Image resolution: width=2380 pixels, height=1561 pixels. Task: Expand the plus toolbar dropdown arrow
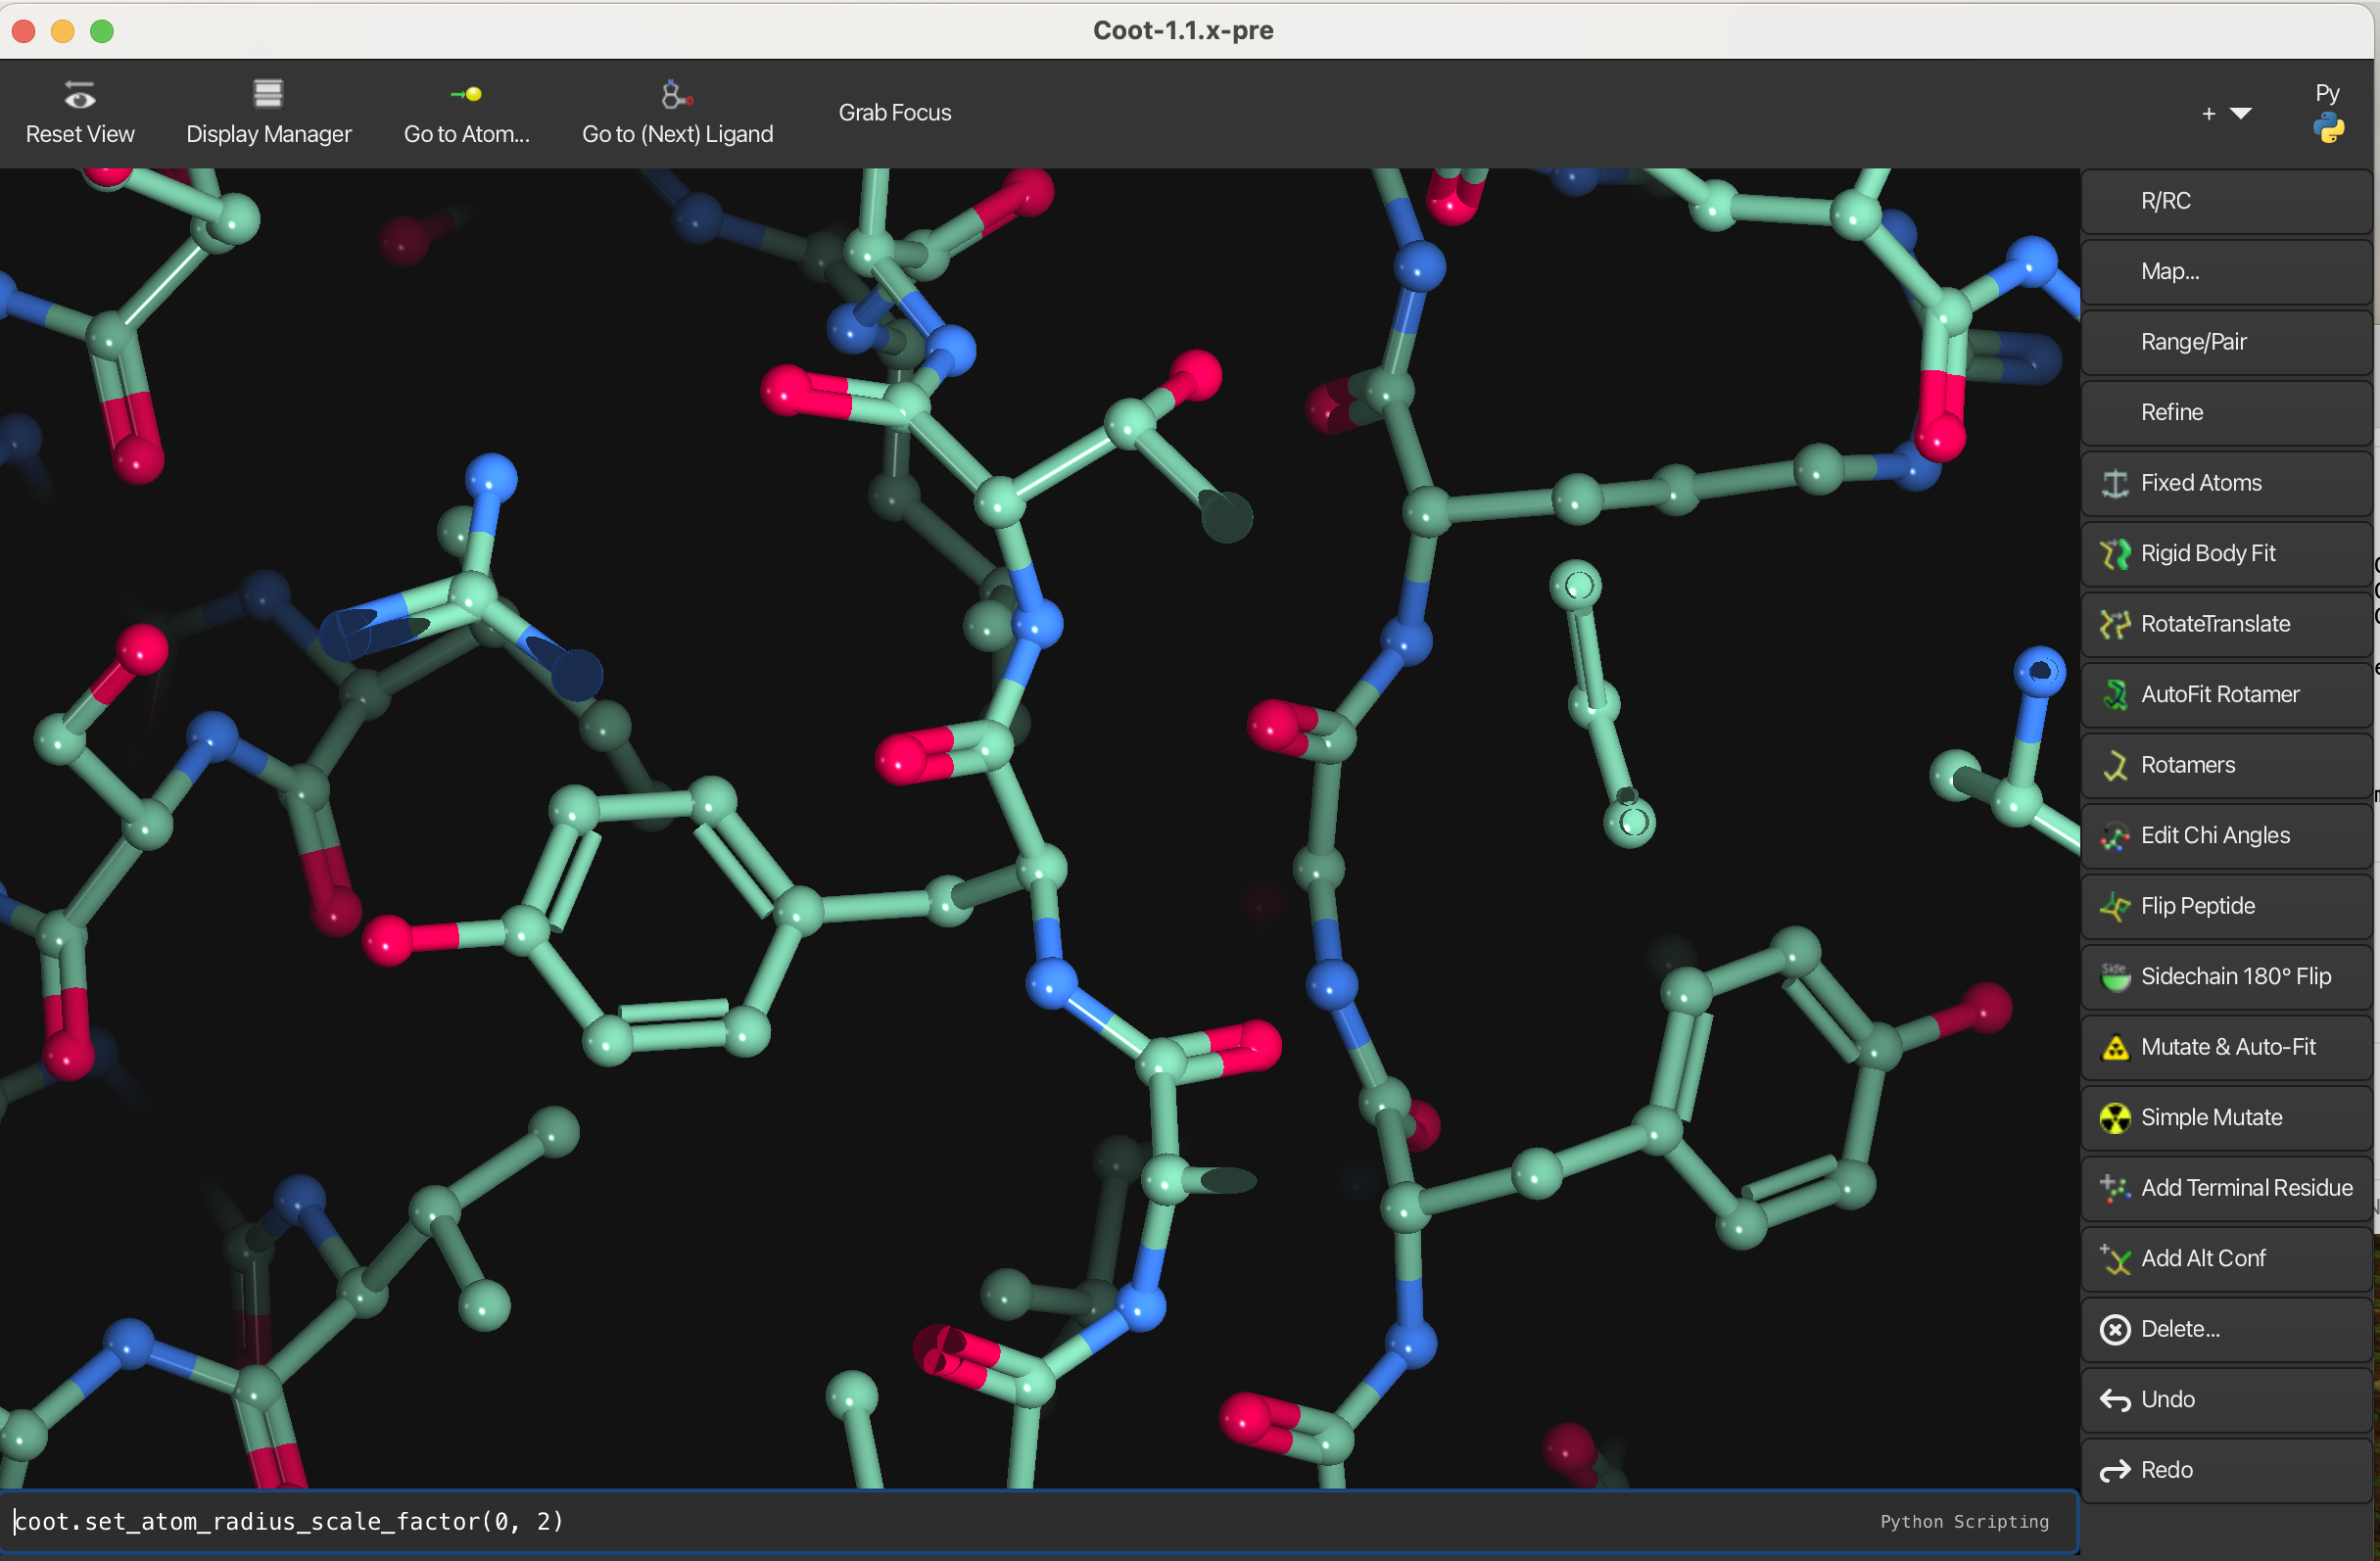coord(2240,114)
